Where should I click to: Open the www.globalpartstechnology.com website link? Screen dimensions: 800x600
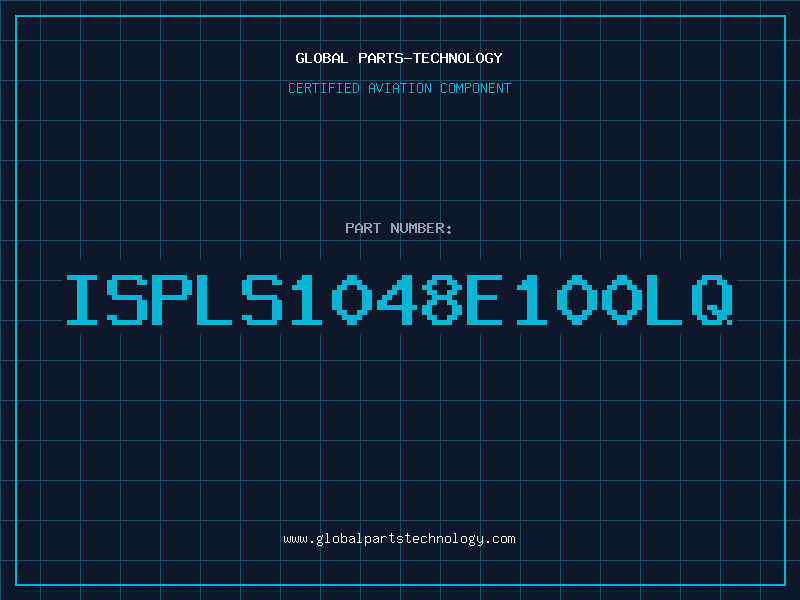399,539
